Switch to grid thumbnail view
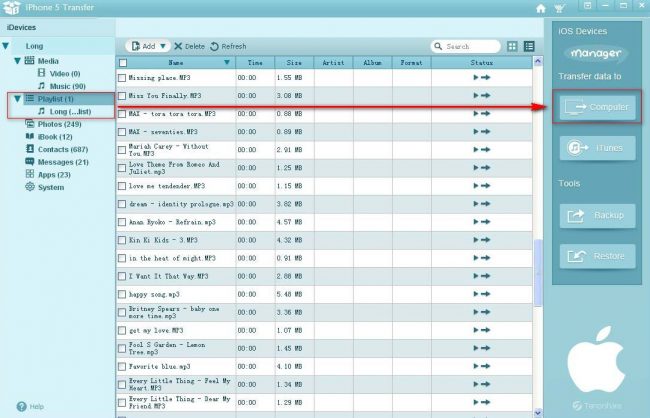Screen dimensions: 650x418 click(513, 46)
